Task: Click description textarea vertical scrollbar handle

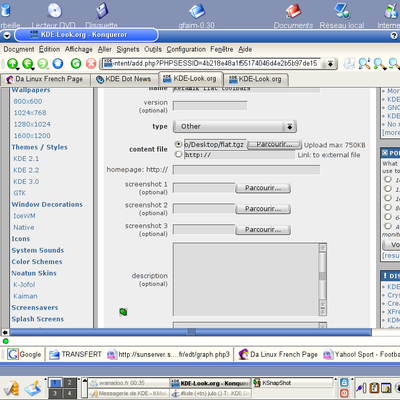Action: click(322, 276)
